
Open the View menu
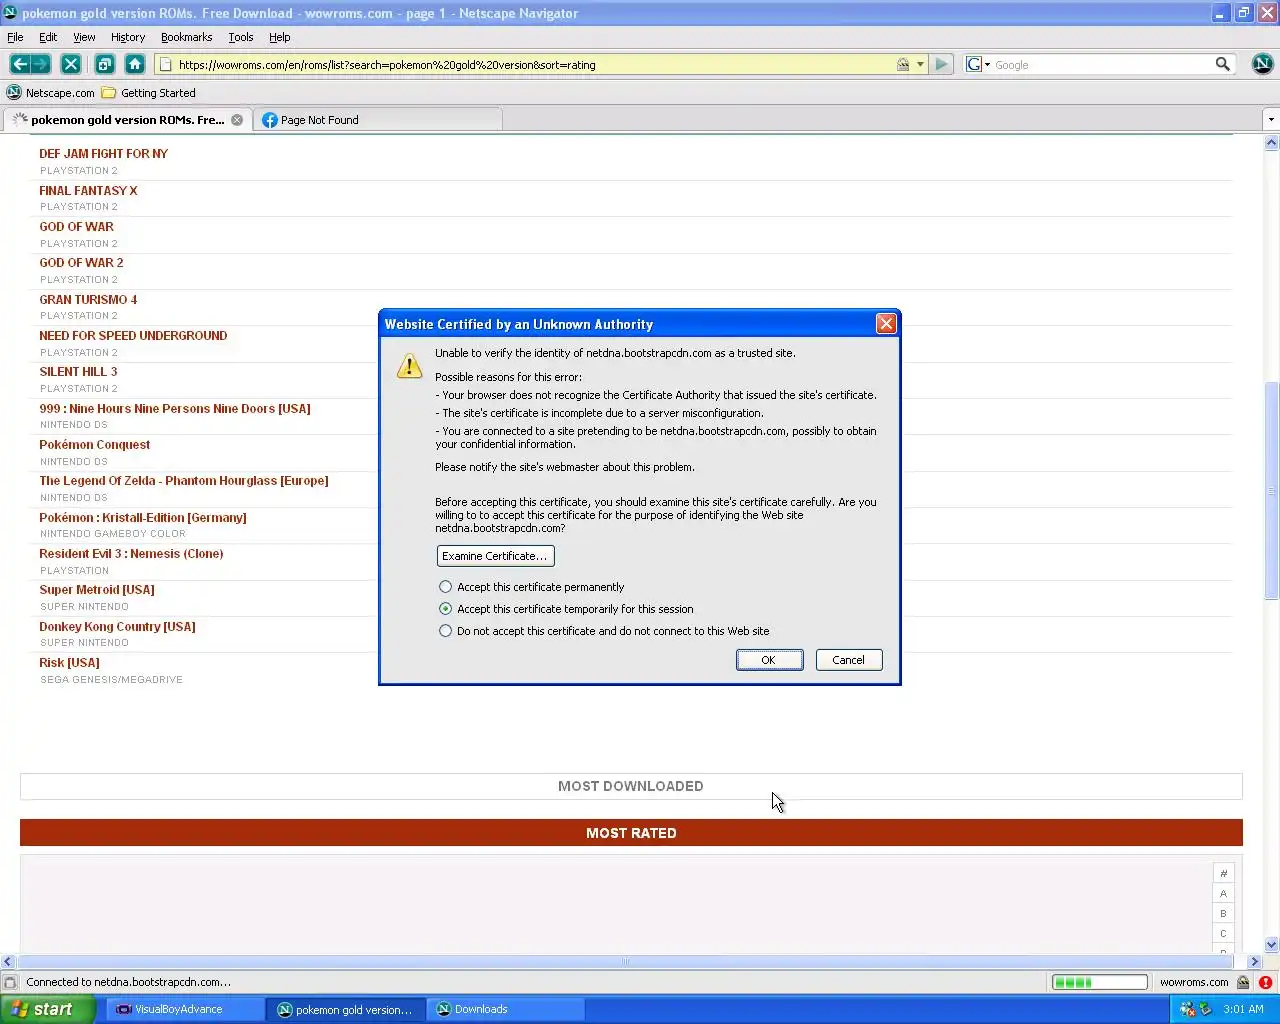click(x=84, y=37)
